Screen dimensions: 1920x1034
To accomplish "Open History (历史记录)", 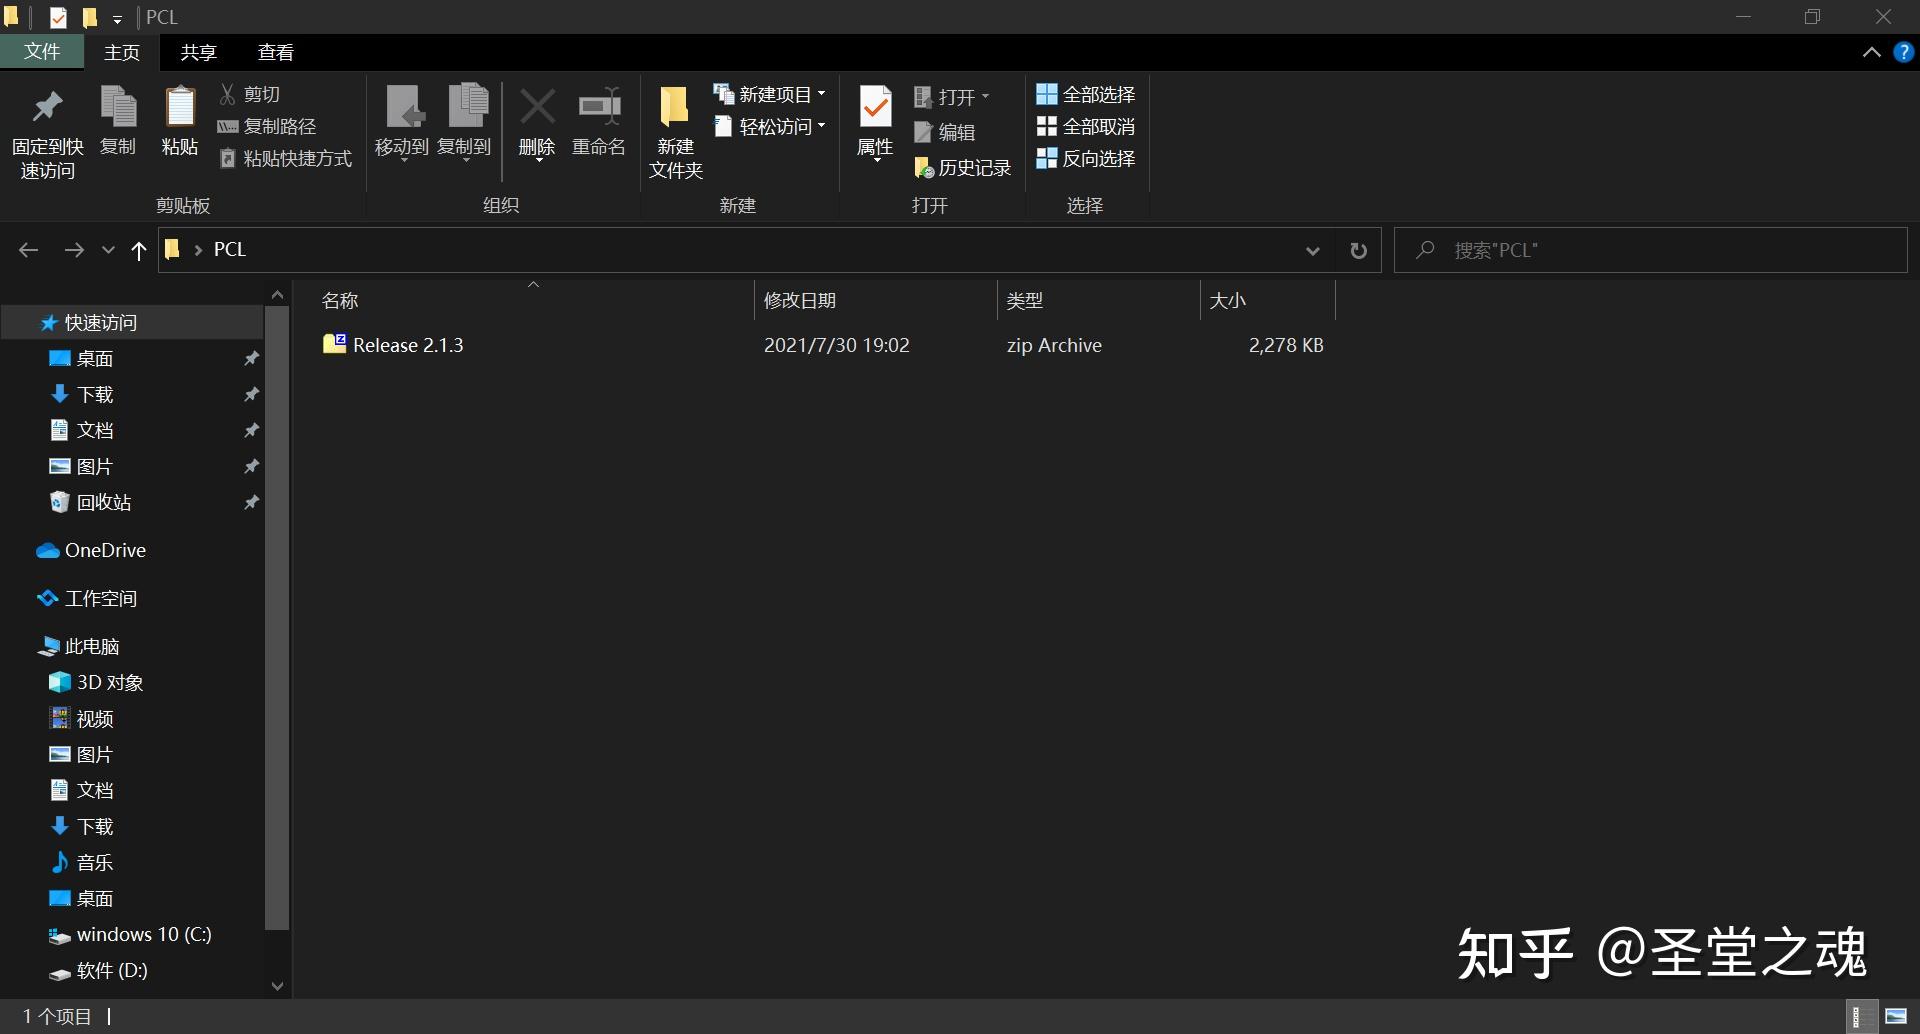I will coord(962,167).
